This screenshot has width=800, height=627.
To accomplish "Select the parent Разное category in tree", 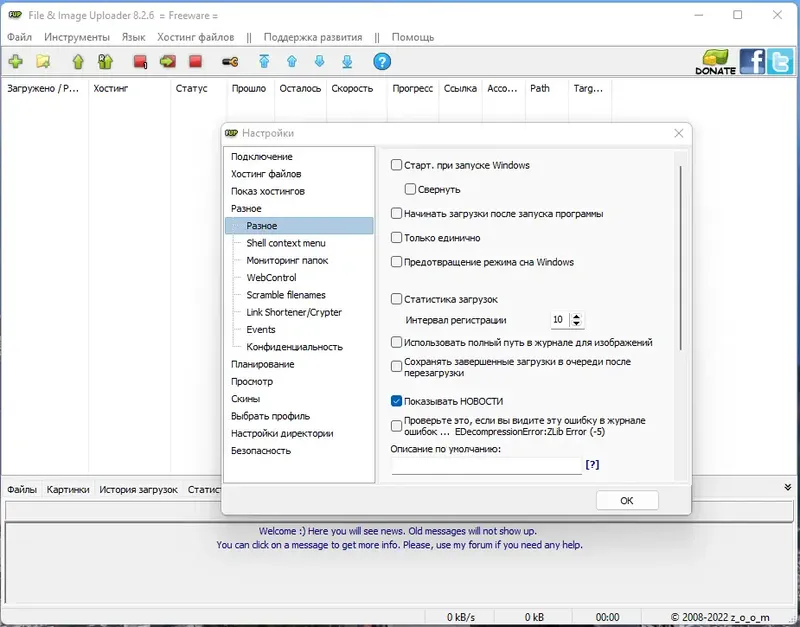I will pos(246,209).
